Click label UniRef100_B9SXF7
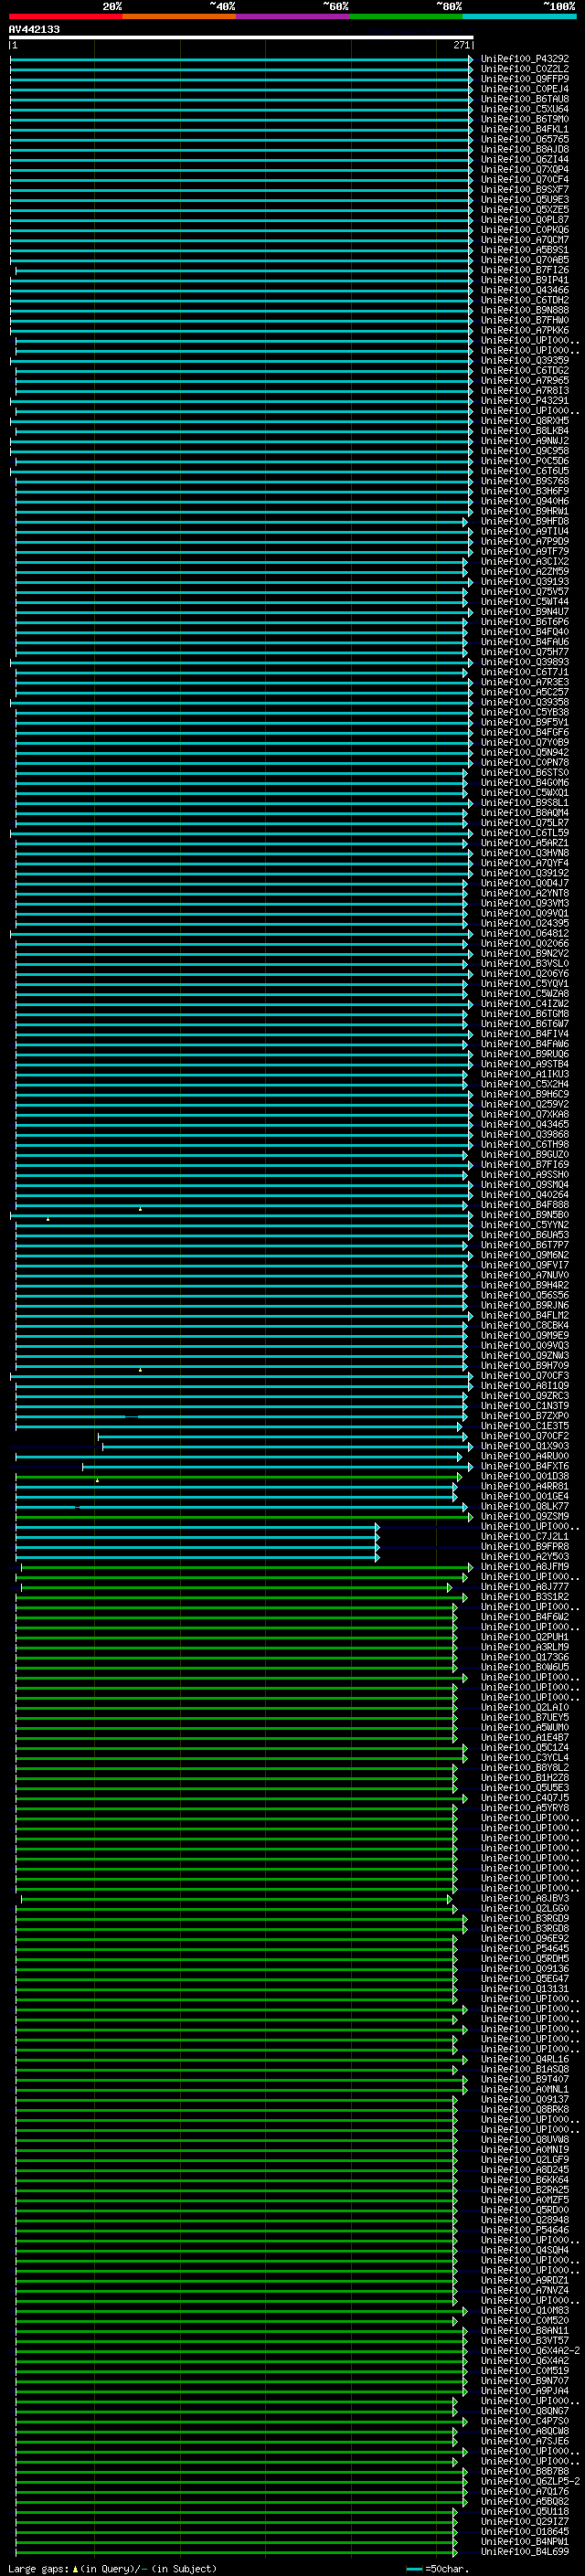The image size is (585, 2576). click(x=525, y=189)
